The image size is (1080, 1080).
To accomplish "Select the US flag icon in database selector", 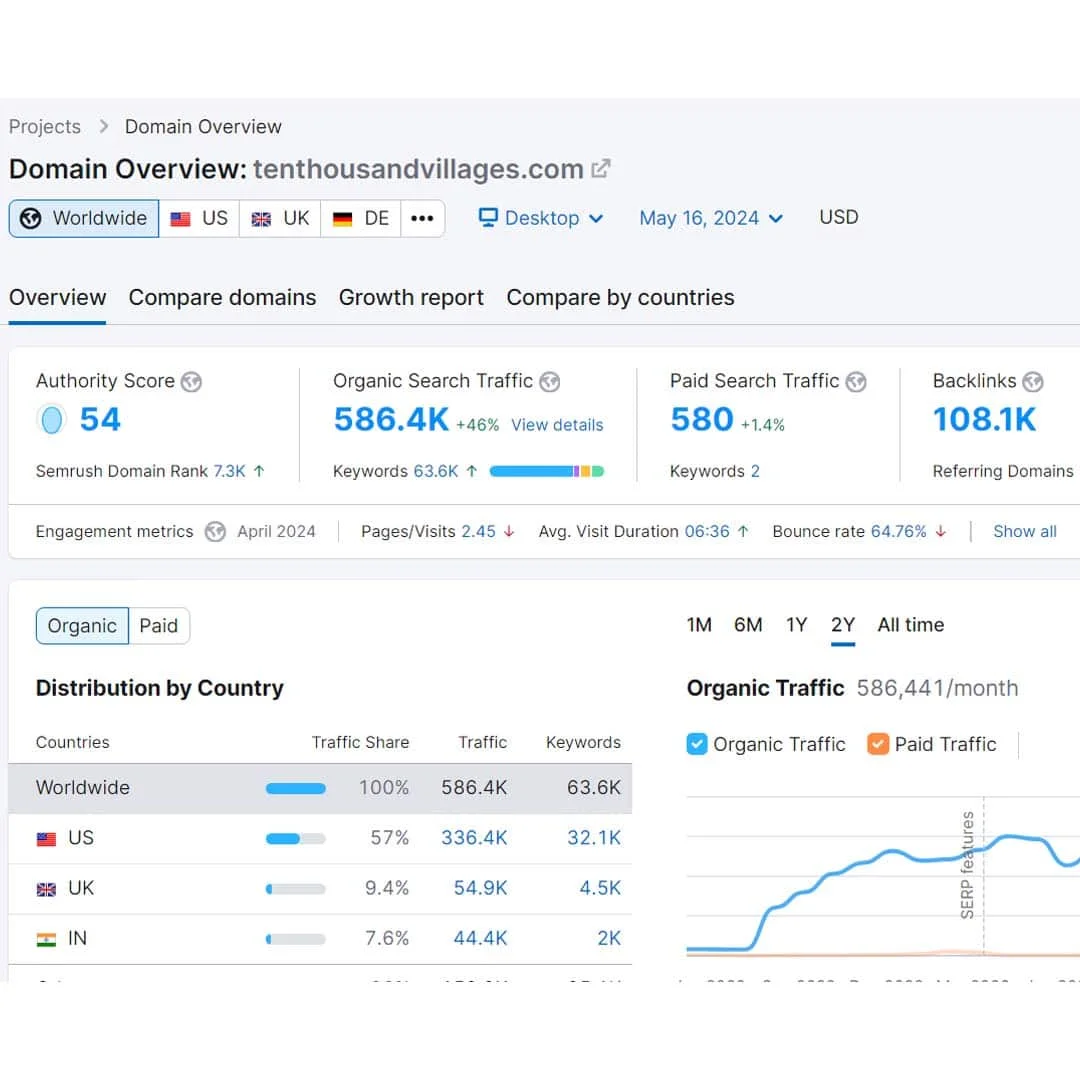I will pos(180,219).
